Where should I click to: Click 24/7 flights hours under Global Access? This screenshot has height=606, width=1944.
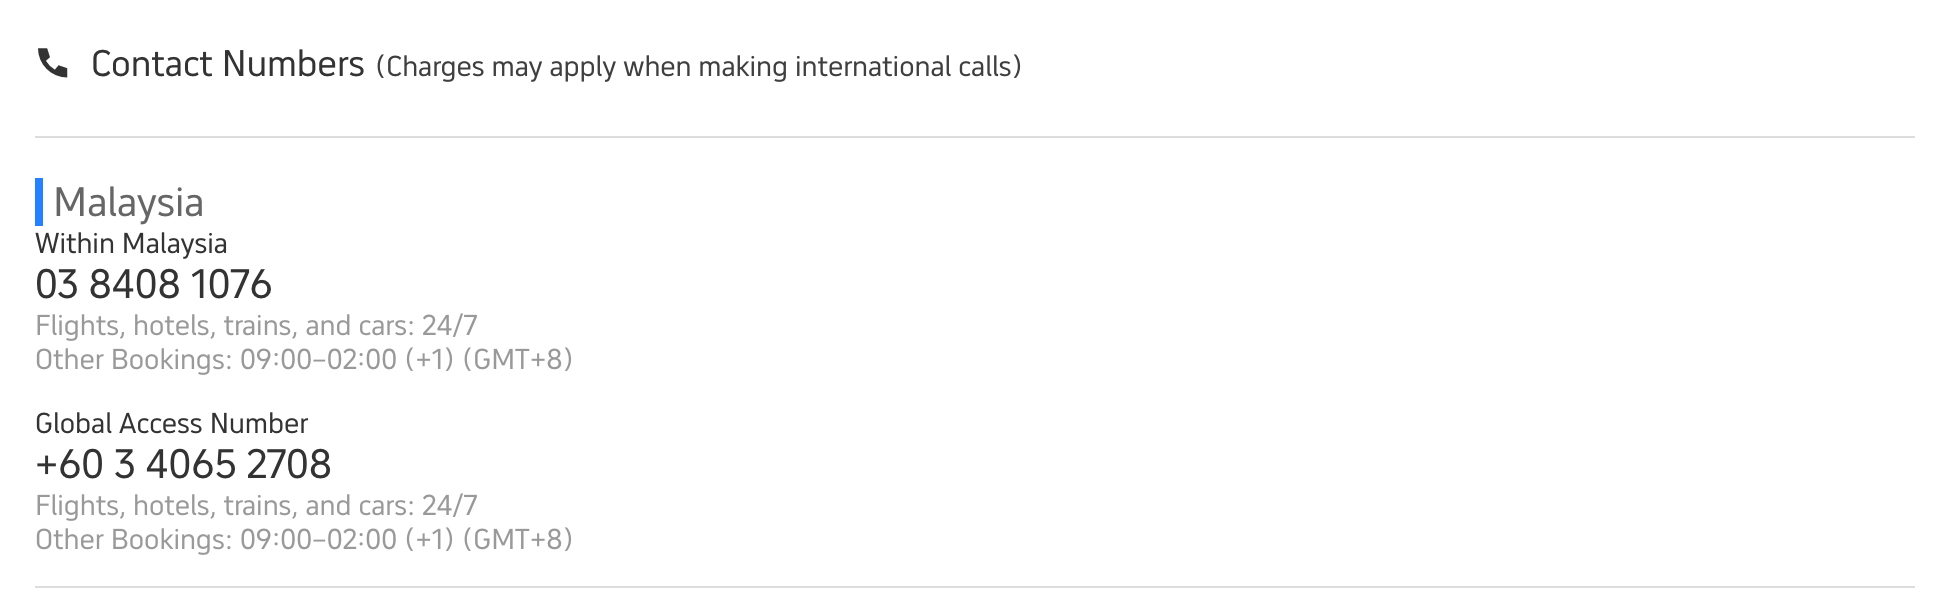(256, 506)
